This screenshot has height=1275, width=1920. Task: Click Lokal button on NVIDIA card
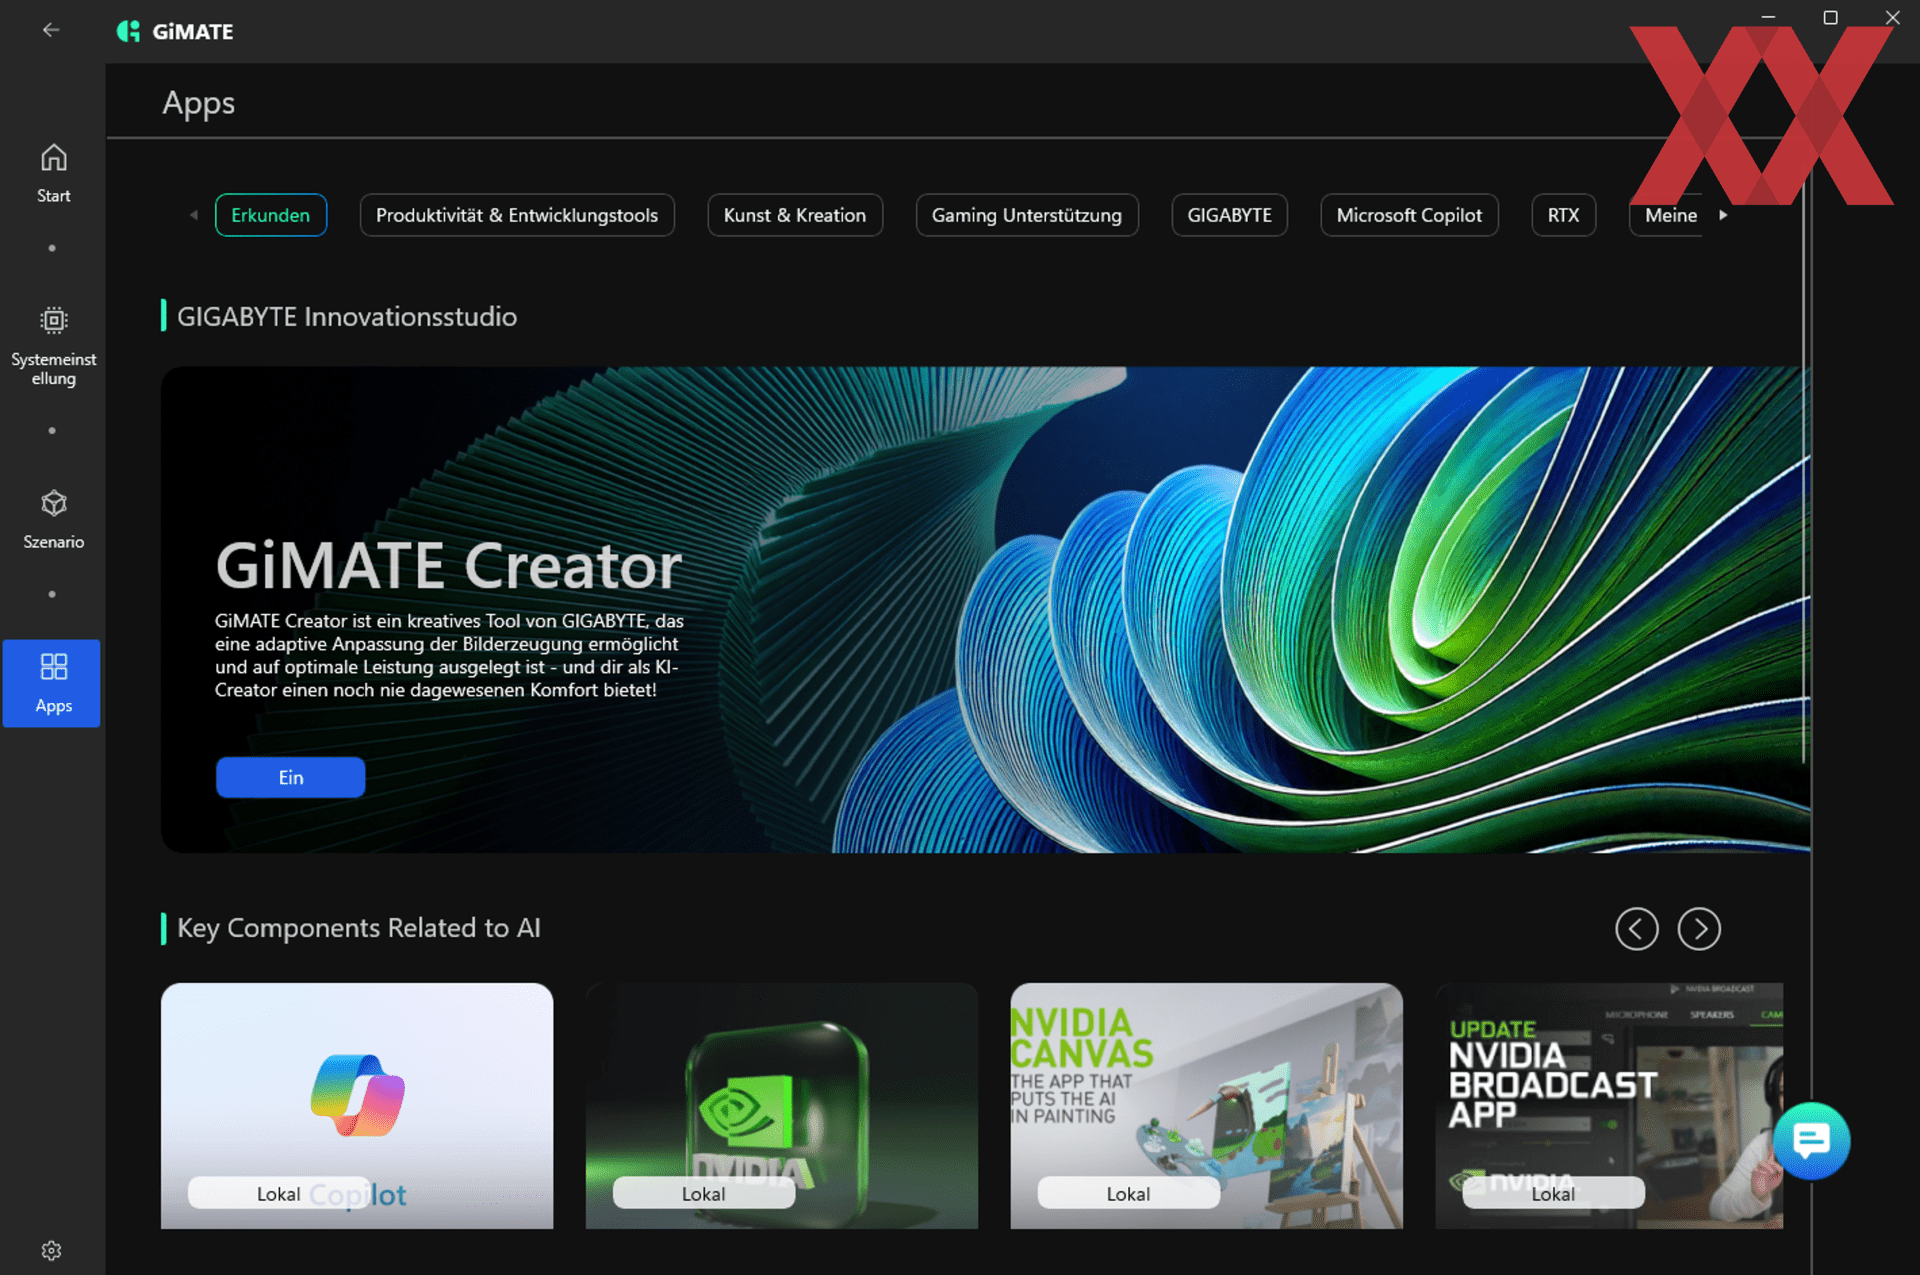click(x=704, y=1193)
